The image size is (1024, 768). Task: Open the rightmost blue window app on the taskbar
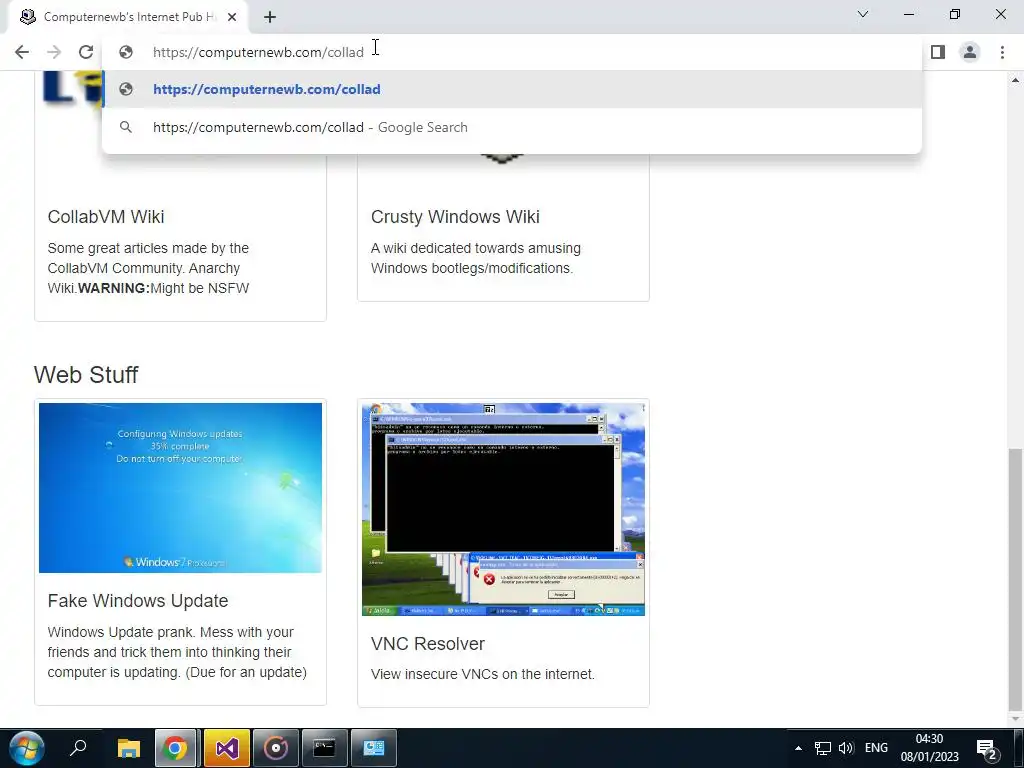click(x=374, y=748)
